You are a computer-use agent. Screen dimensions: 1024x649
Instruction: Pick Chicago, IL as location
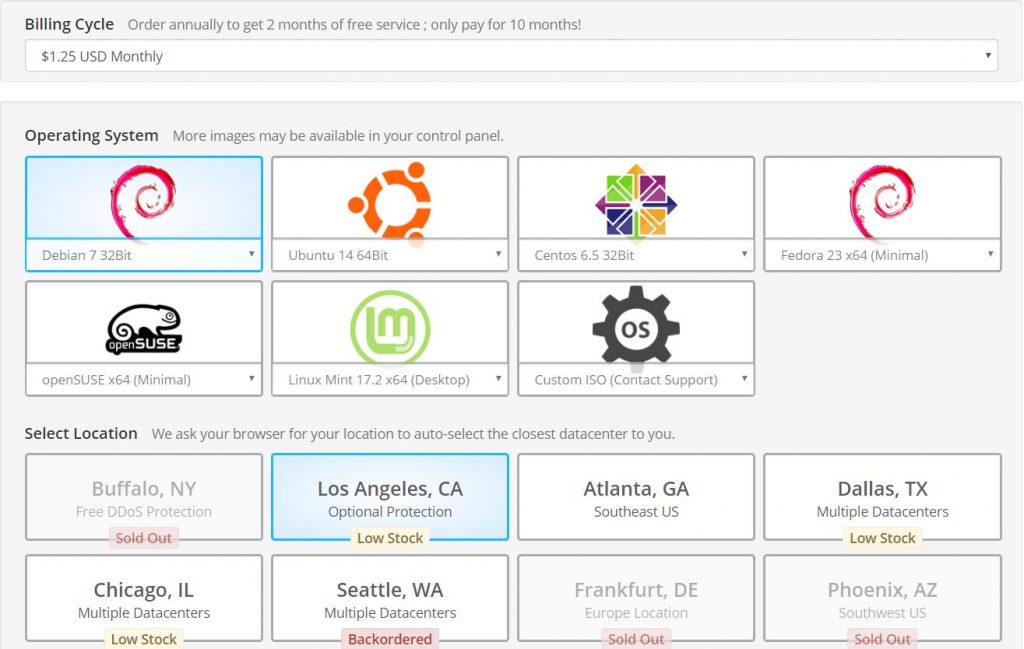(x=144, y=599)
